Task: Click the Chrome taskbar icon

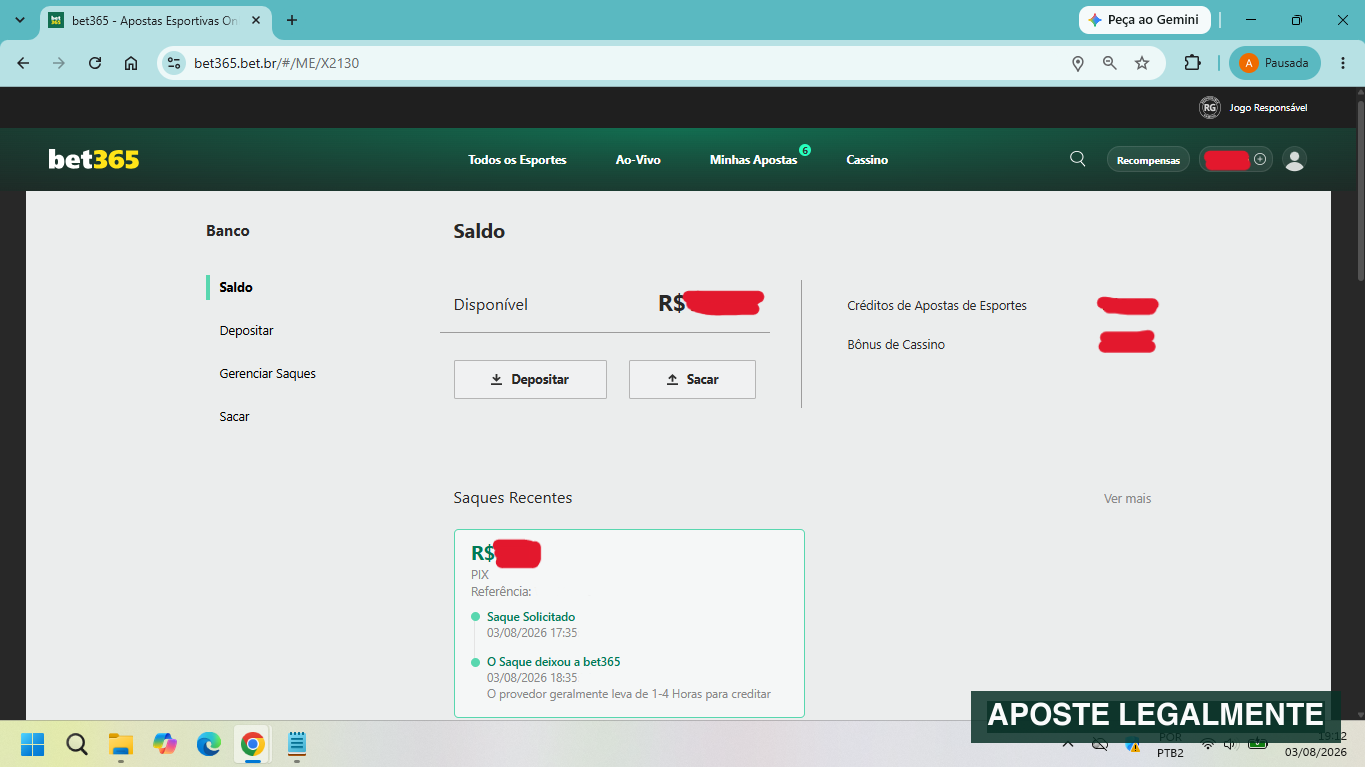Action: point(253,744)
